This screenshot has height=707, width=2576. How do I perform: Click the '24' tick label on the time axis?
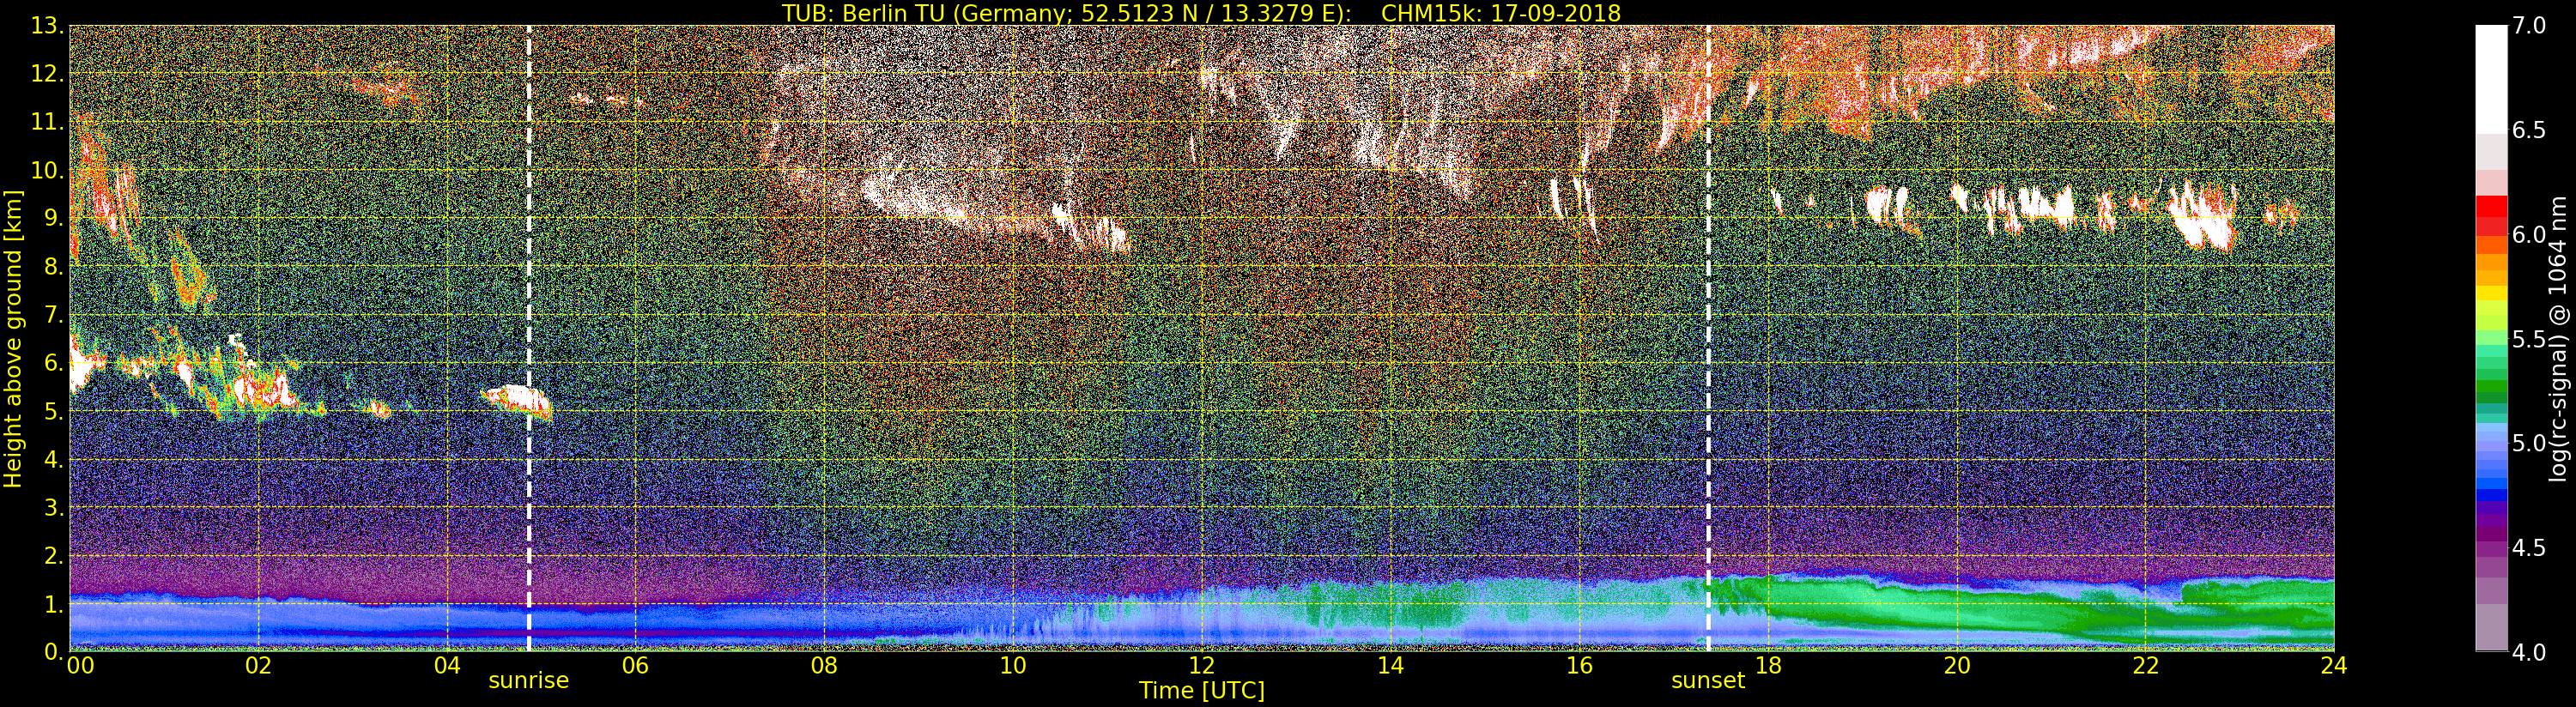click(x=2334, y=666)
